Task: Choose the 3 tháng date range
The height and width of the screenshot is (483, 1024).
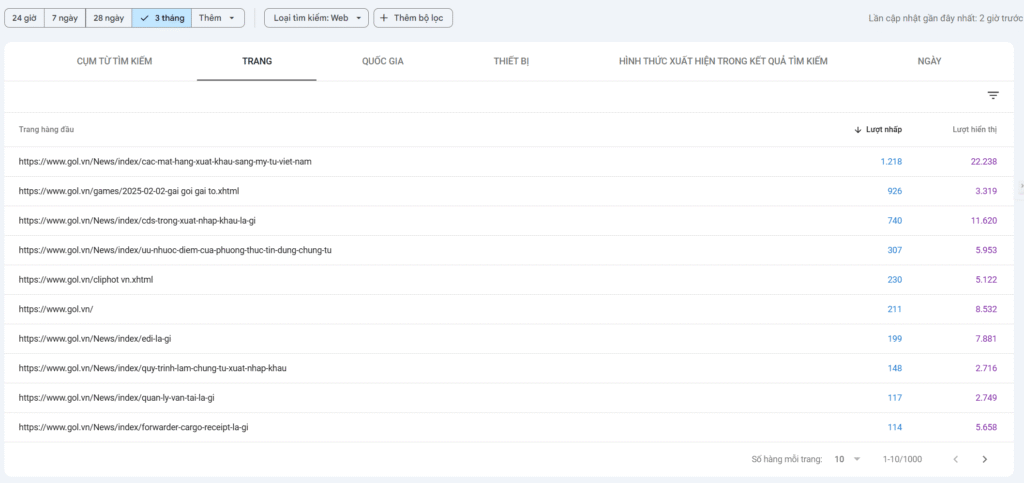Action: click(x=161, y=18)
